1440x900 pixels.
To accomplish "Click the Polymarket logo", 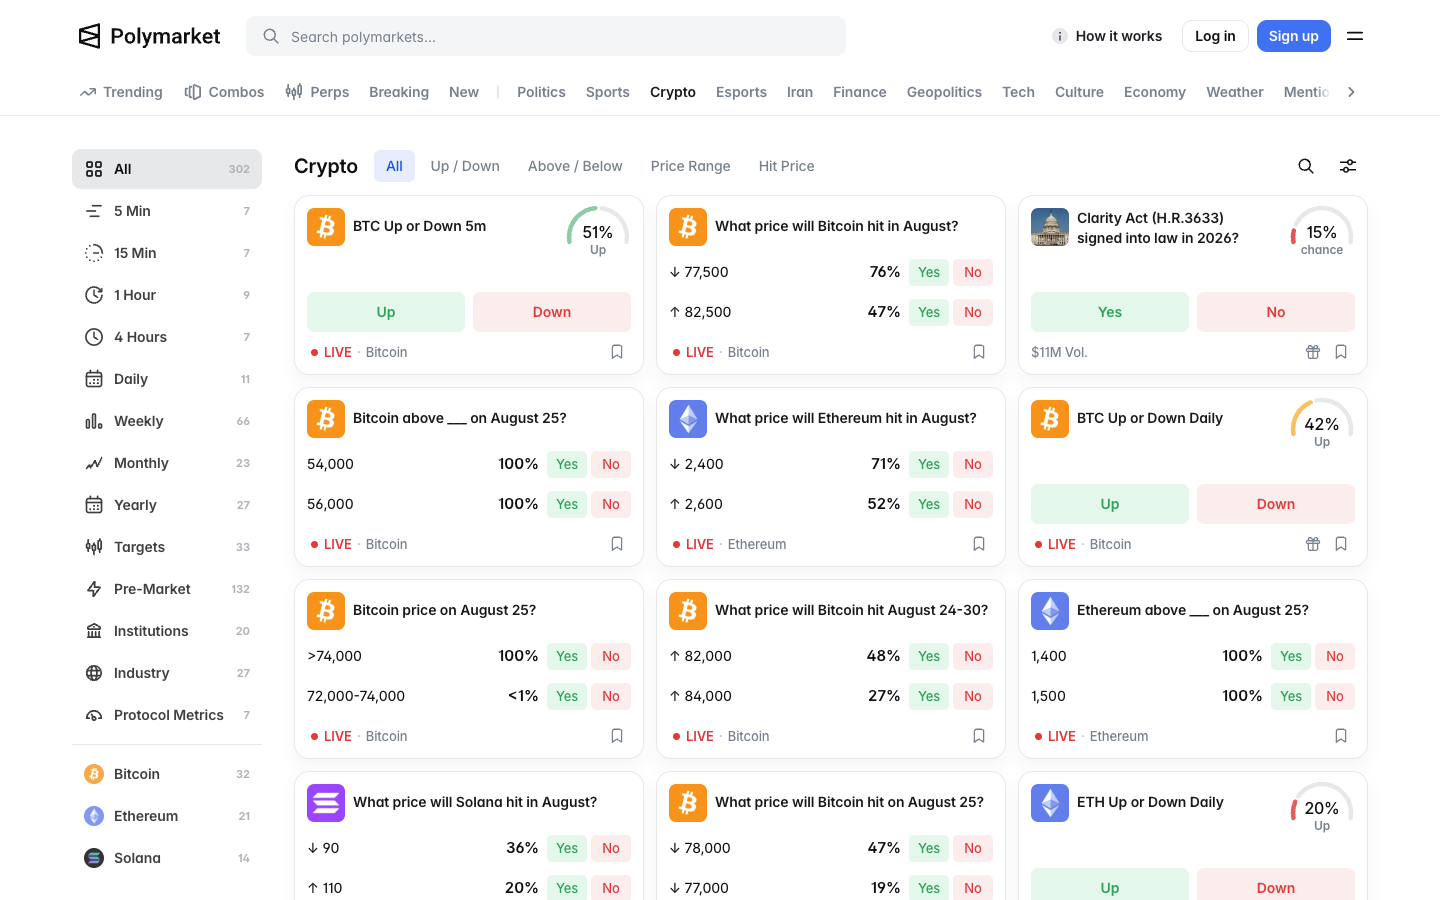I will (x=149, y=36).
